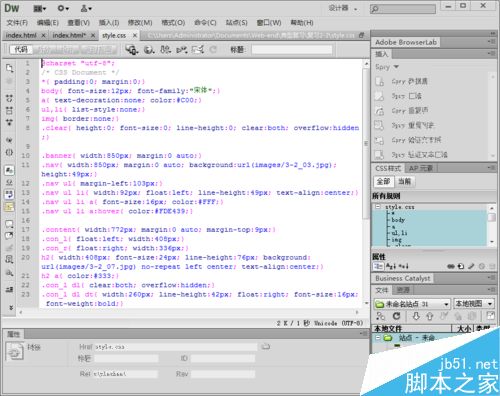
Task: Open the Site dropdown in application bar
Action: tap(86, 8)
